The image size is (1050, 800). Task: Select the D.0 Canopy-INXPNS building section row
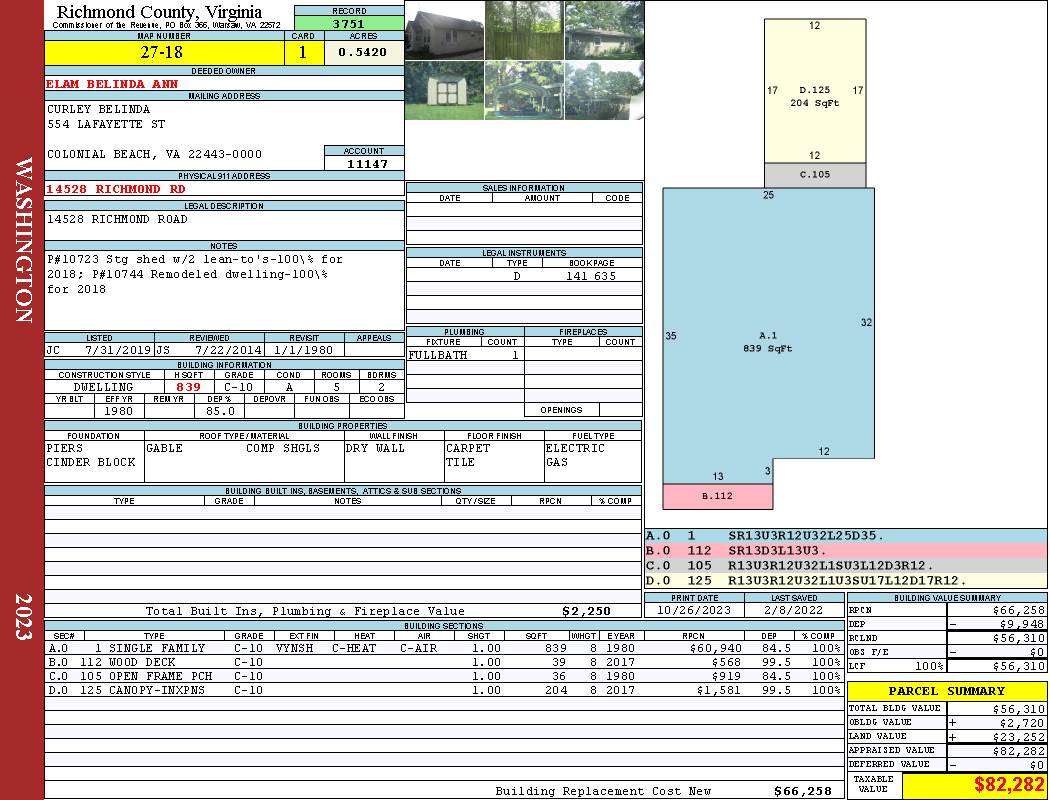[340, 690]
